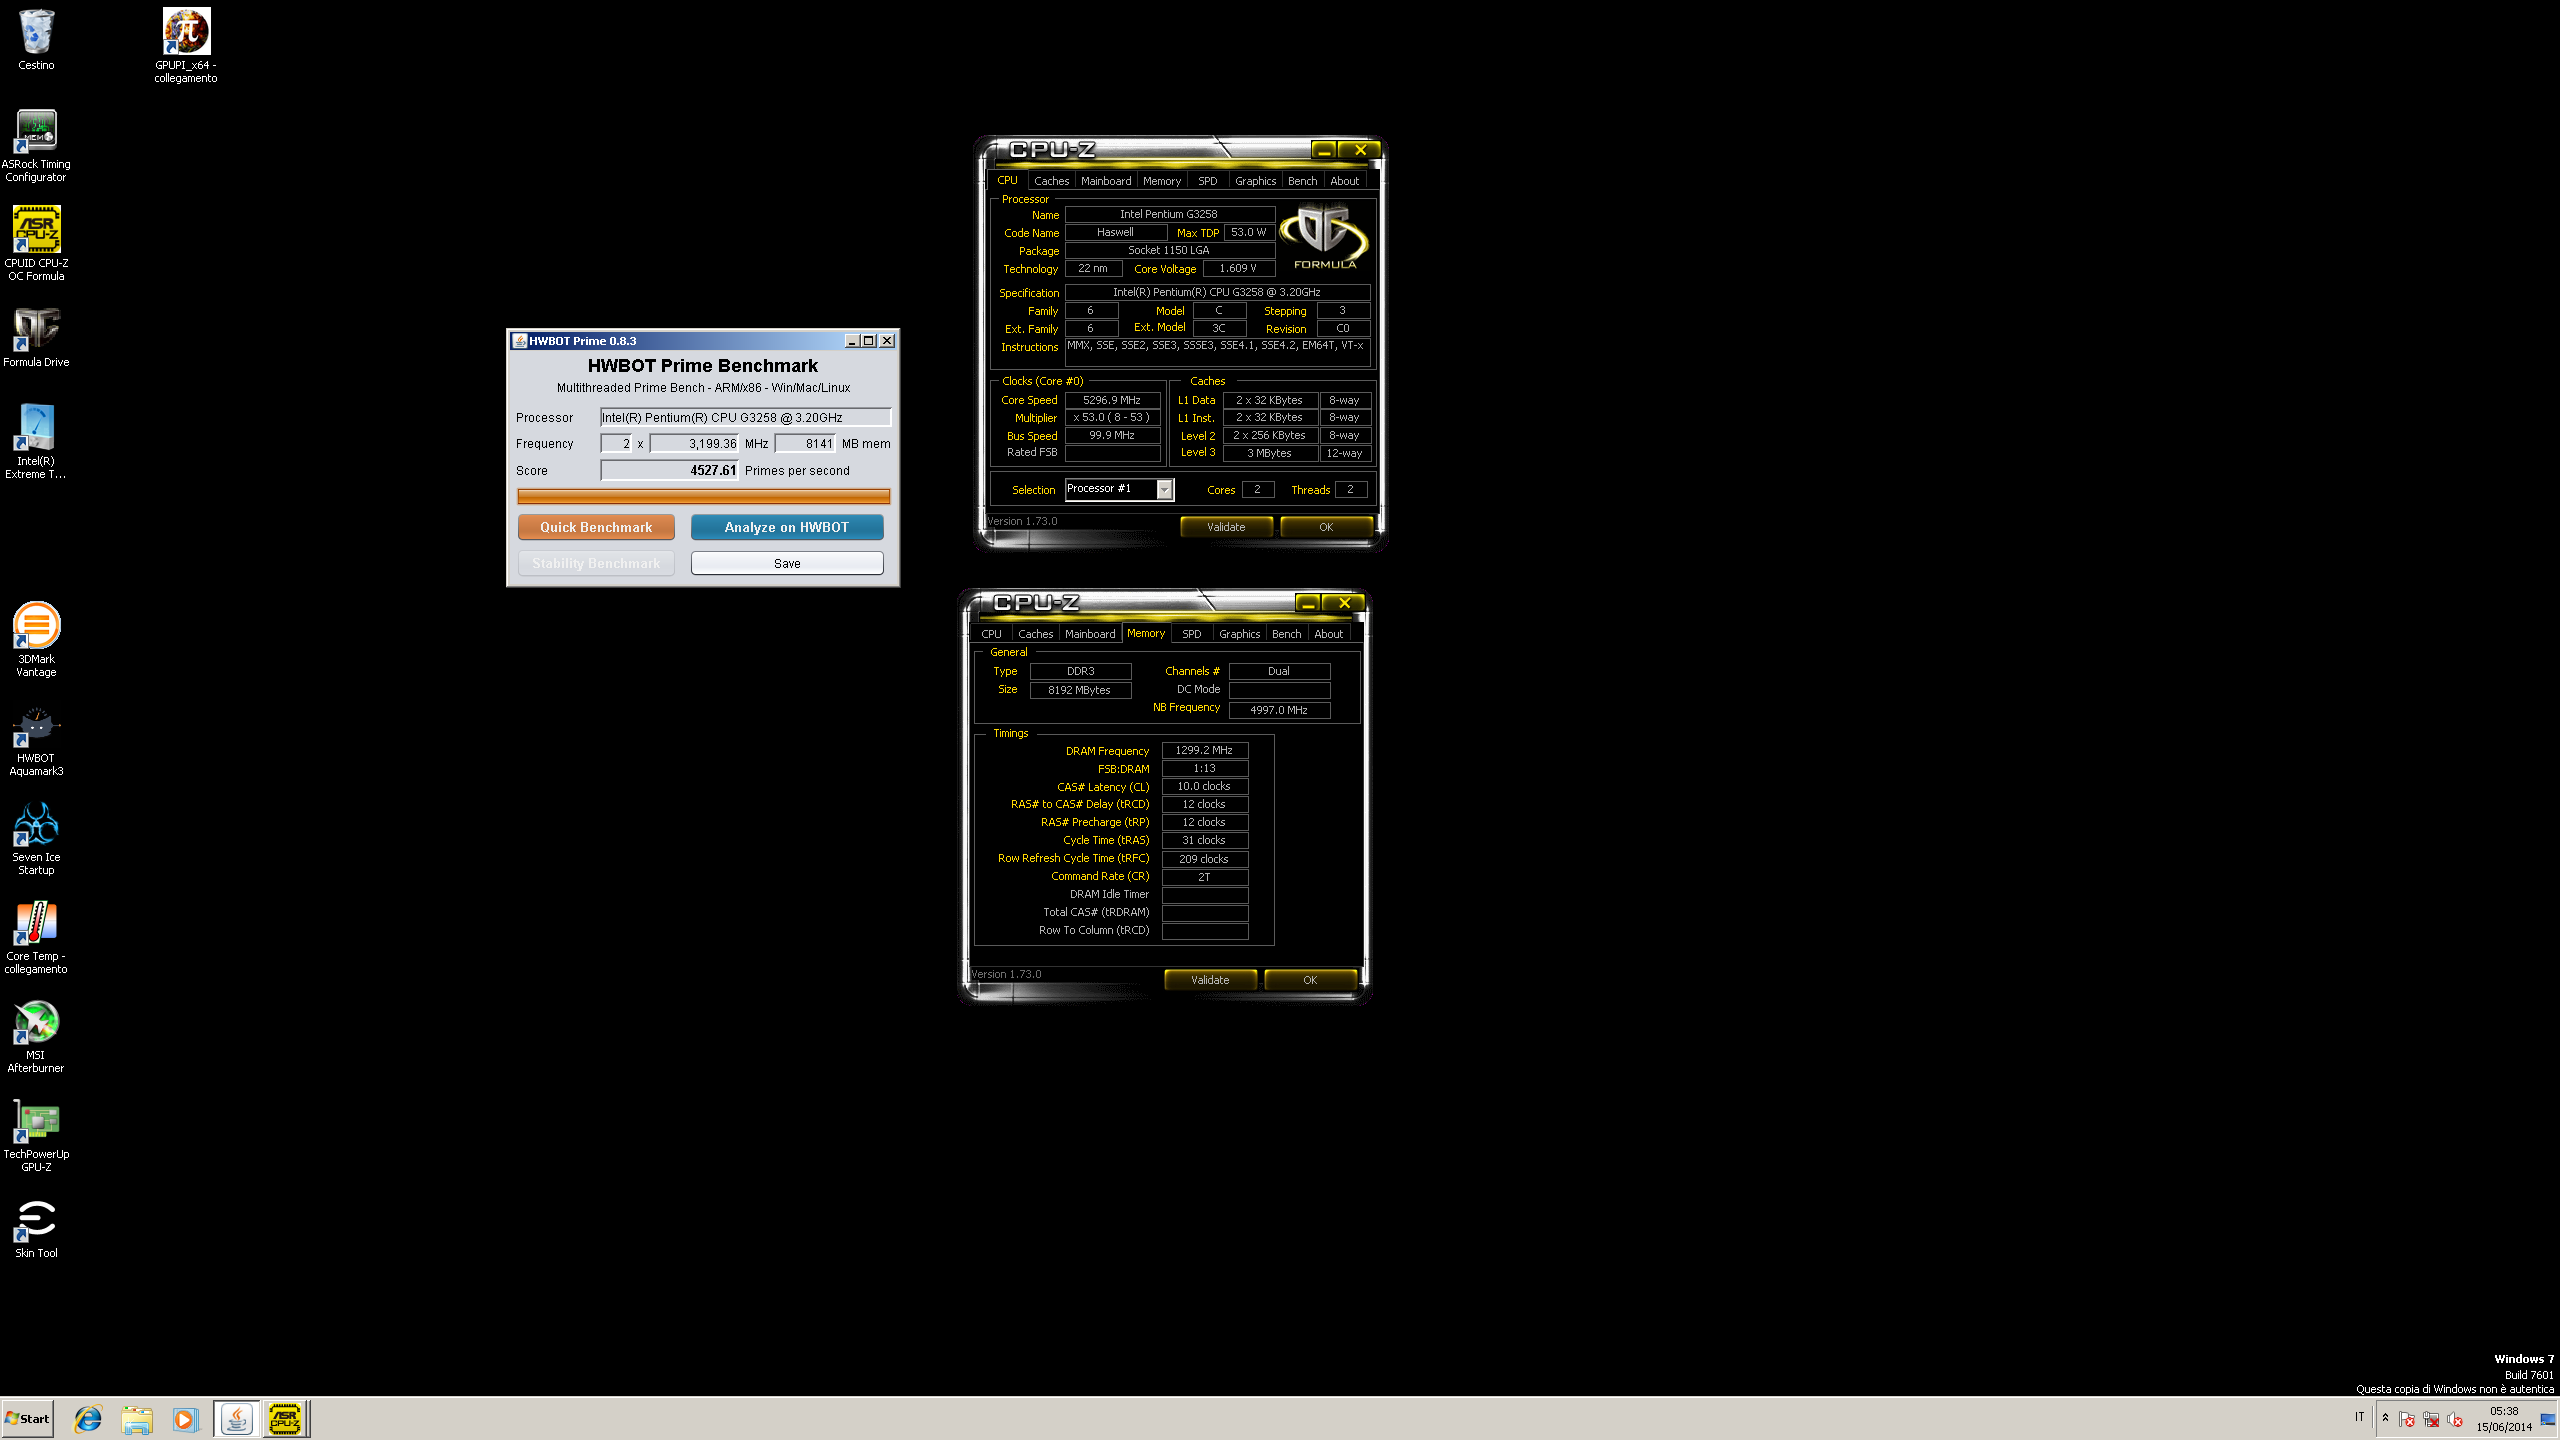This screenshot has height=1440, width=2560.
Task: Open the Cestino recycle bin icon
Action: tap(36, 40)
